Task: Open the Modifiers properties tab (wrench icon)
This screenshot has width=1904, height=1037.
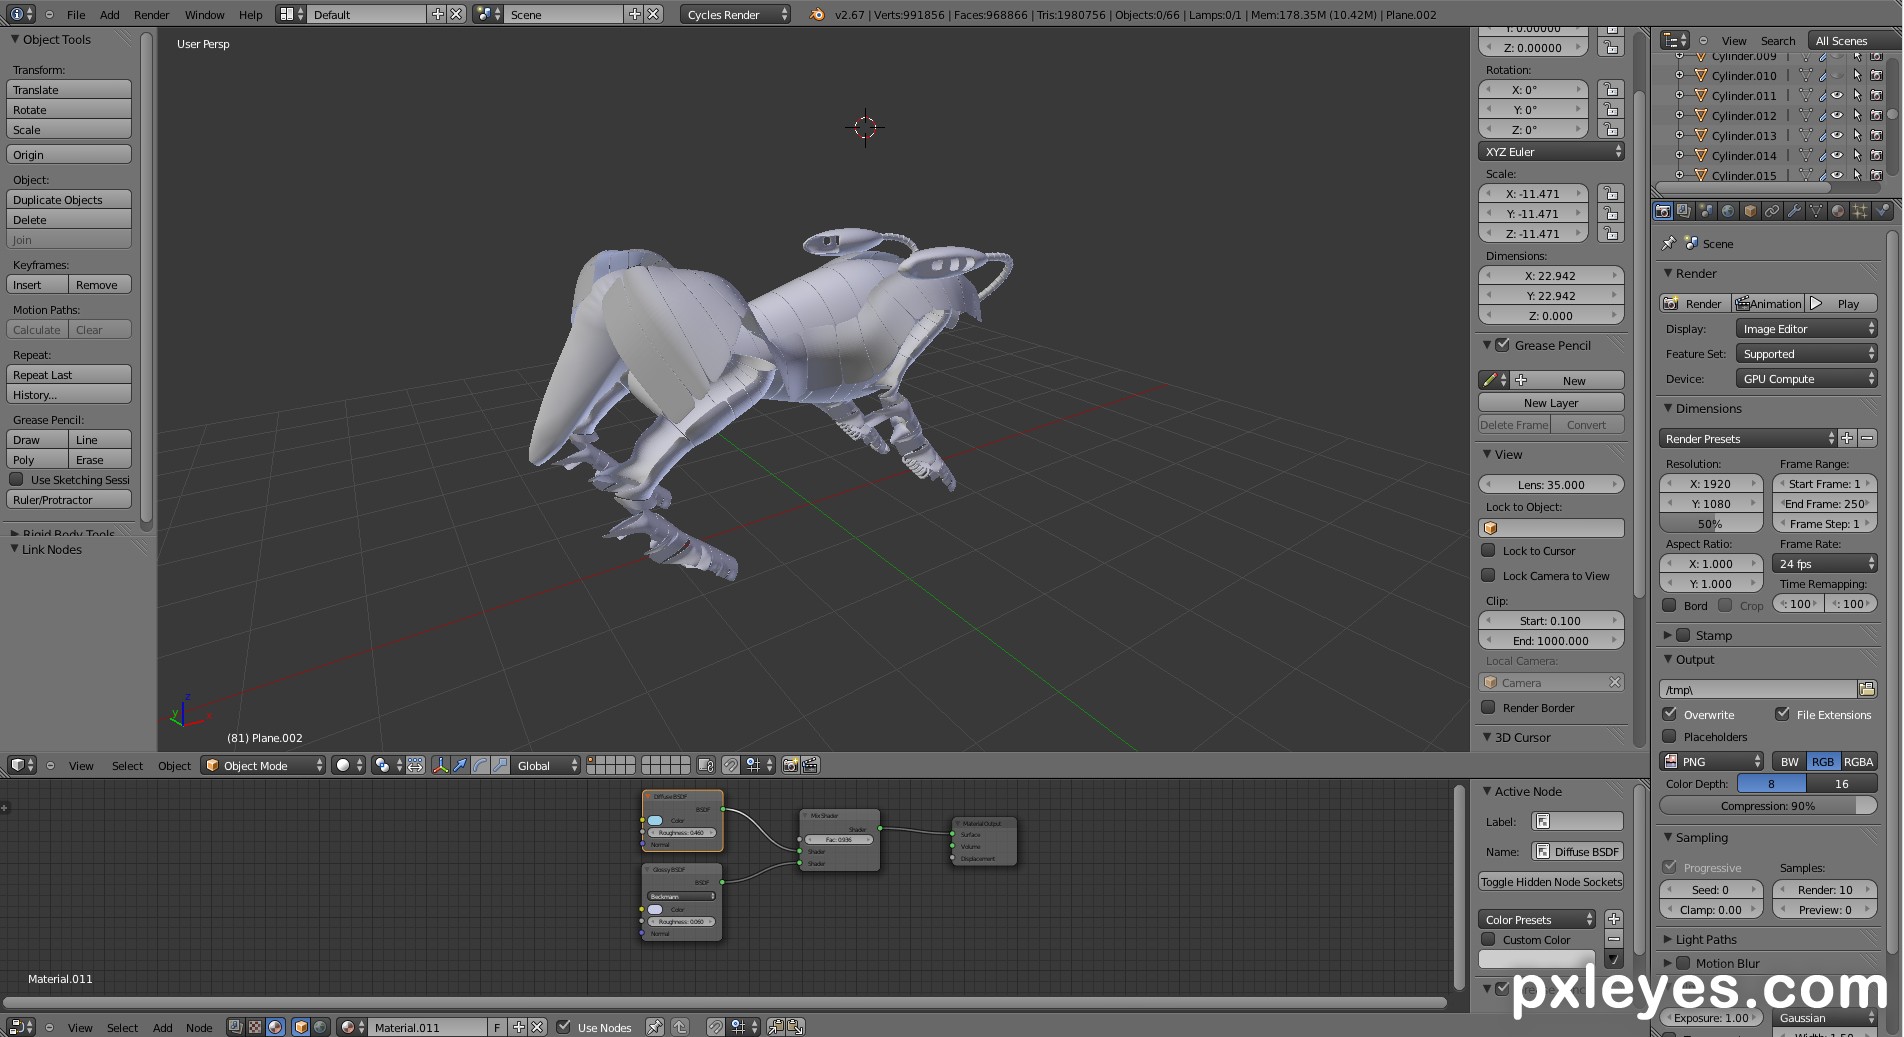Action: point(1794,211)
